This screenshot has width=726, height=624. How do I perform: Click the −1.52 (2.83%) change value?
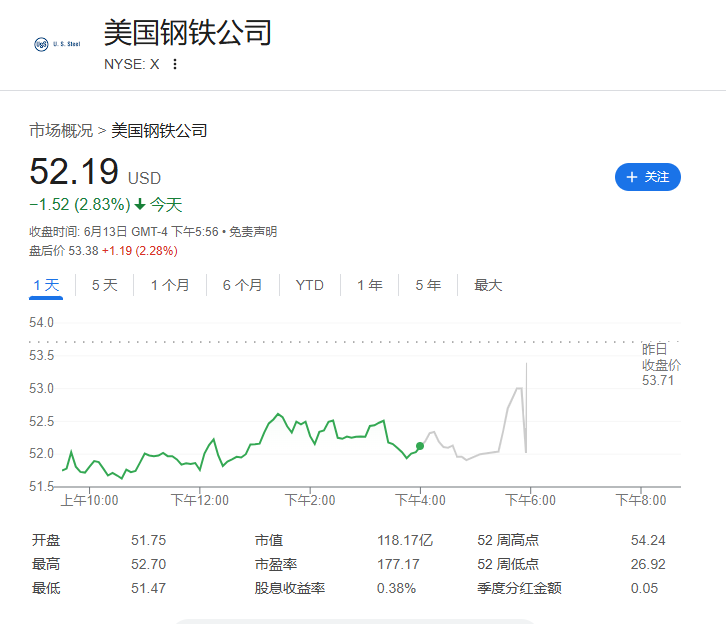click(x=80, y=204)
